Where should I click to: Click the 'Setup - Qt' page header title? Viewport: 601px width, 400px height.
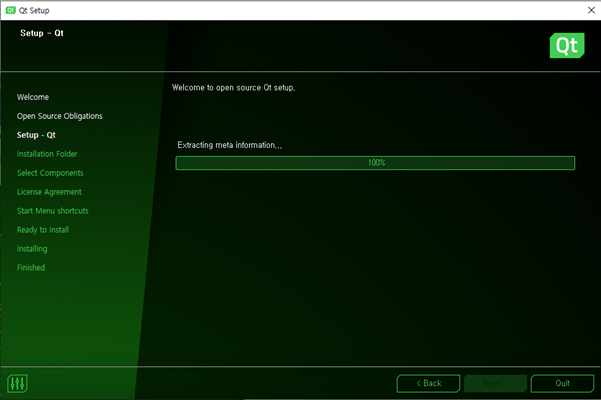tap(42, 33)
